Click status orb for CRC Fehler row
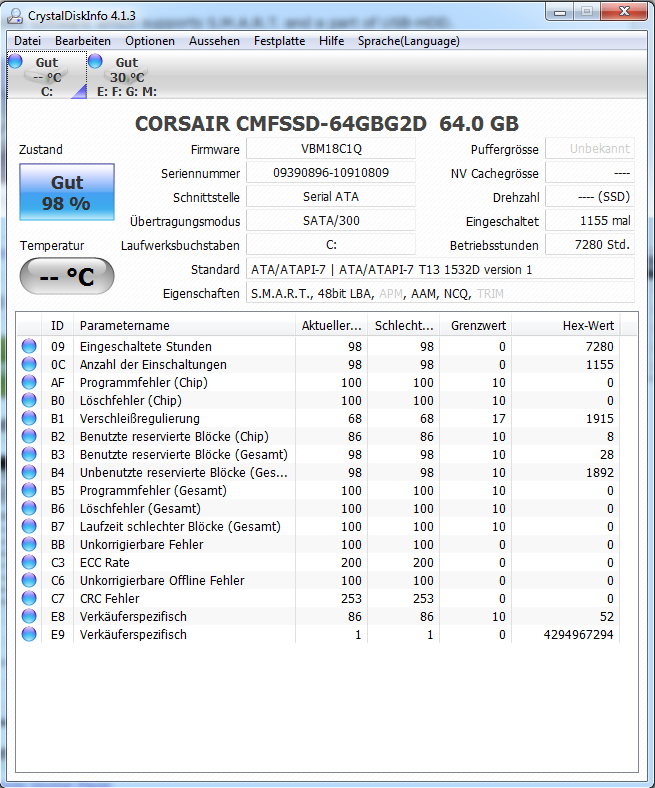Viewport: 655px width, 788px height. pyautogui.click(x=29, y=599)
